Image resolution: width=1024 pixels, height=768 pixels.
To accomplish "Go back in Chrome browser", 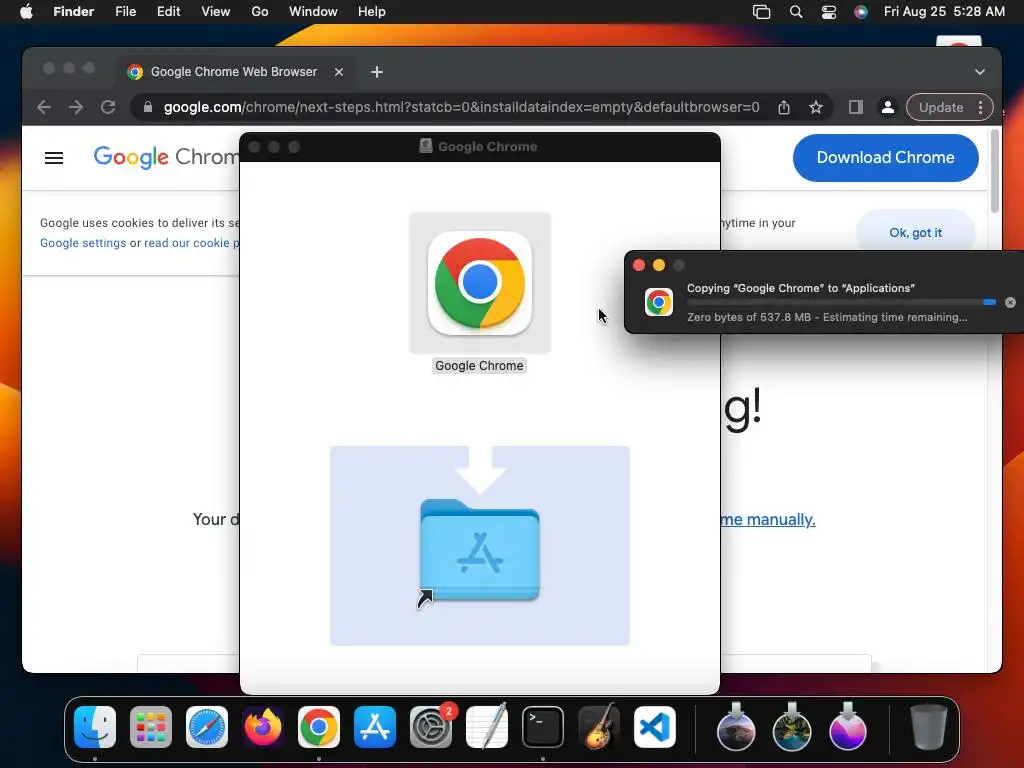I will [x=44, y=107].
